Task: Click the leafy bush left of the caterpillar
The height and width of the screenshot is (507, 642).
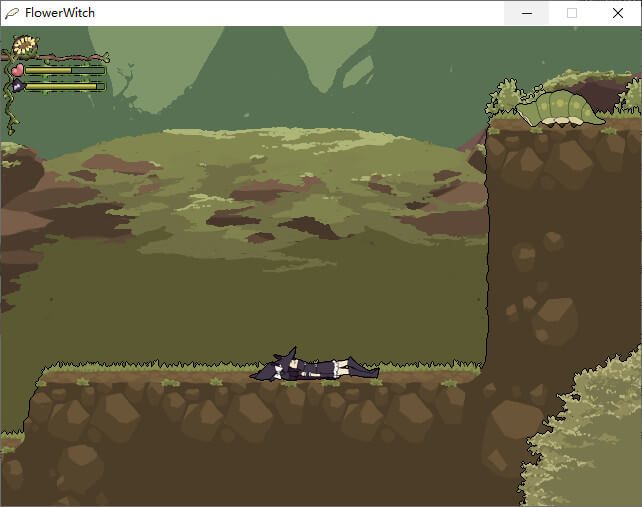Action: click(506, 98)
